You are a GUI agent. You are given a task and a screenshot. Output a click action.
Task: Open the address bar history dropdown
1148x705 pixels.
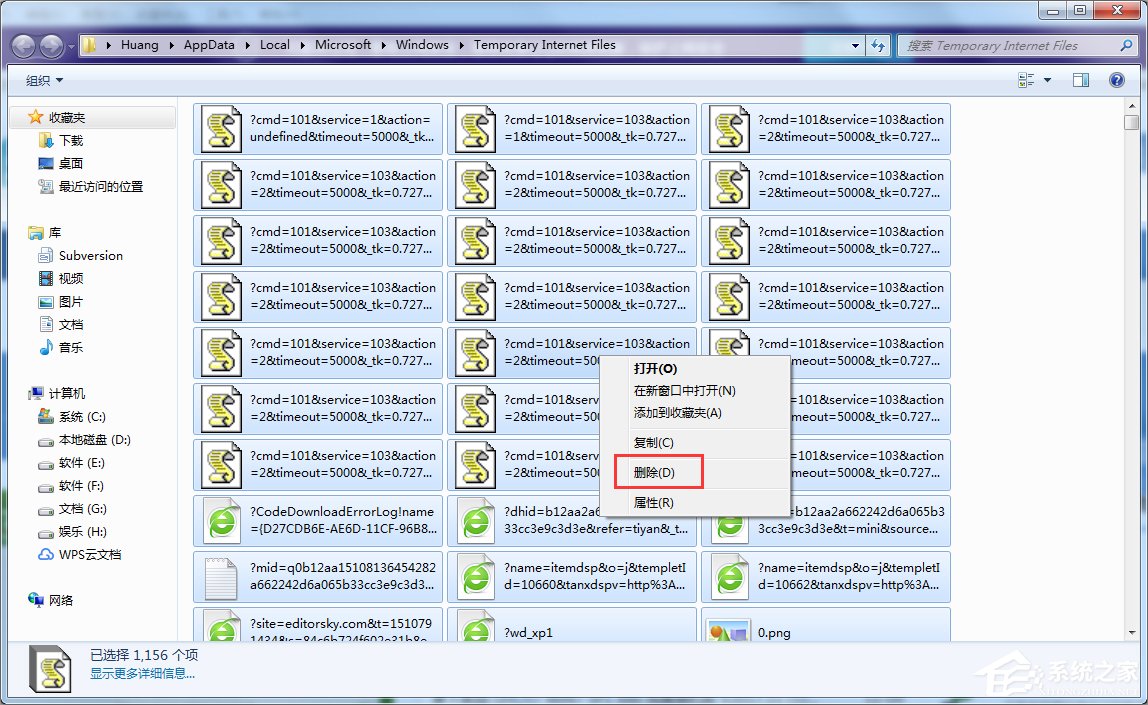853,45
